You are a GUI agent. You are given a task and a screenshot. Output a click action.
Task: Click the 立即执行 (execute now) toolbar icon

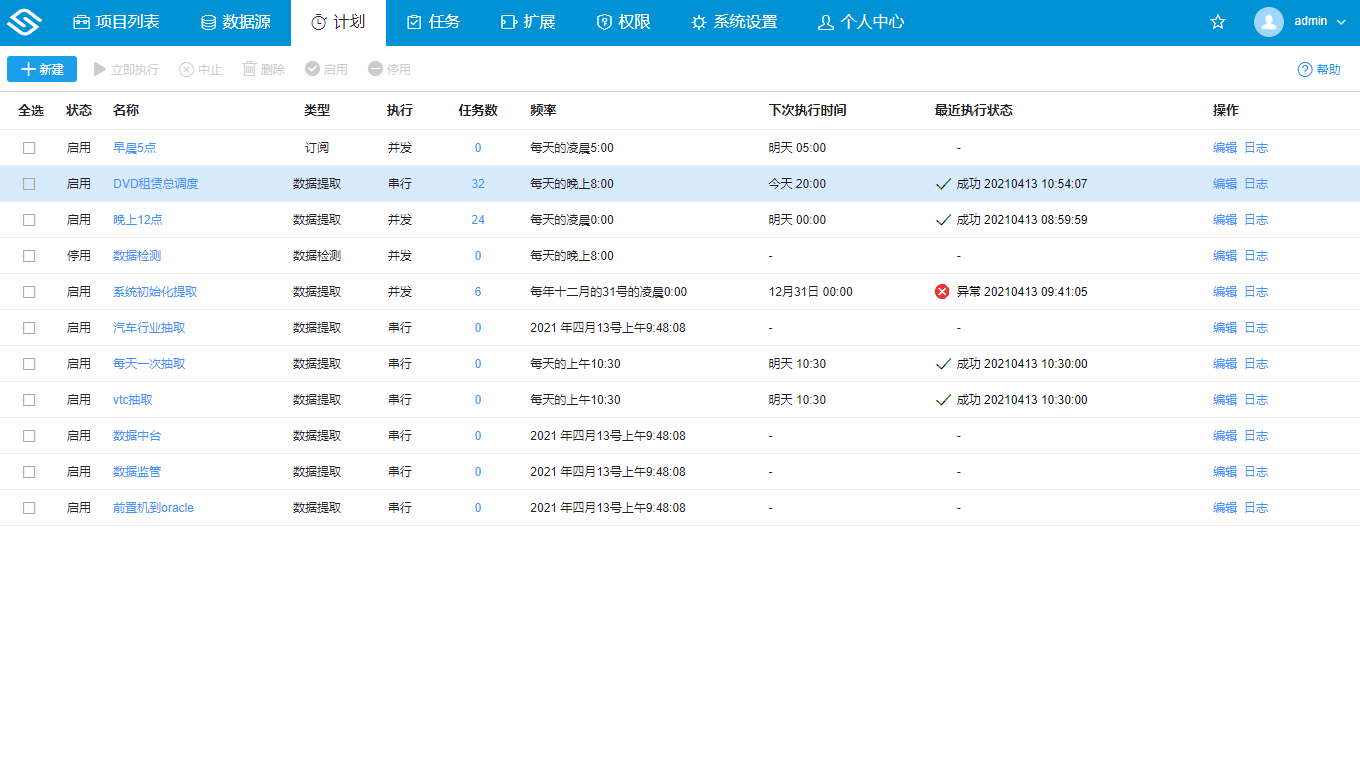coord(97,69)
